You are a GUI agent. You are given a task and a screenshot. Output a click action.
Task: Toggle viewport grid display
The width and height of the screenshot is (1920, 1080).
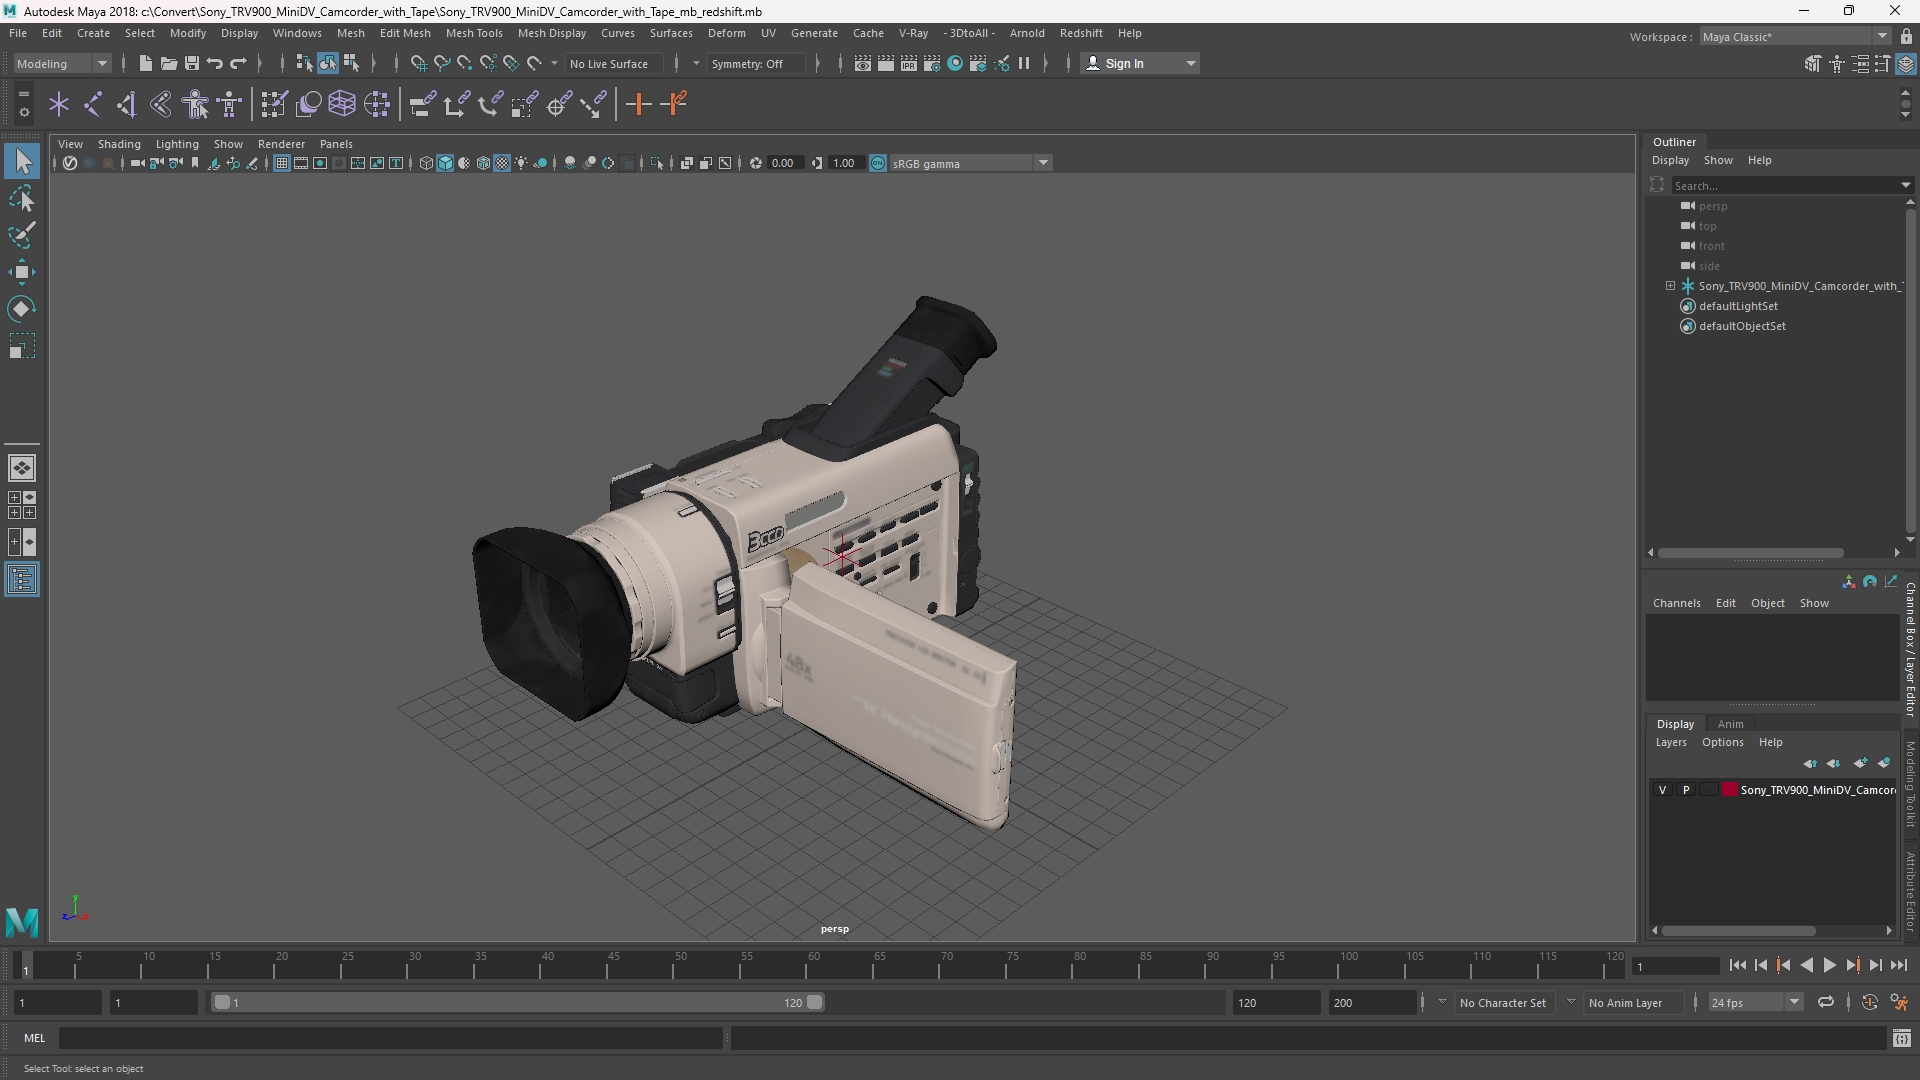pyautogui.click(x=282, y=163)
